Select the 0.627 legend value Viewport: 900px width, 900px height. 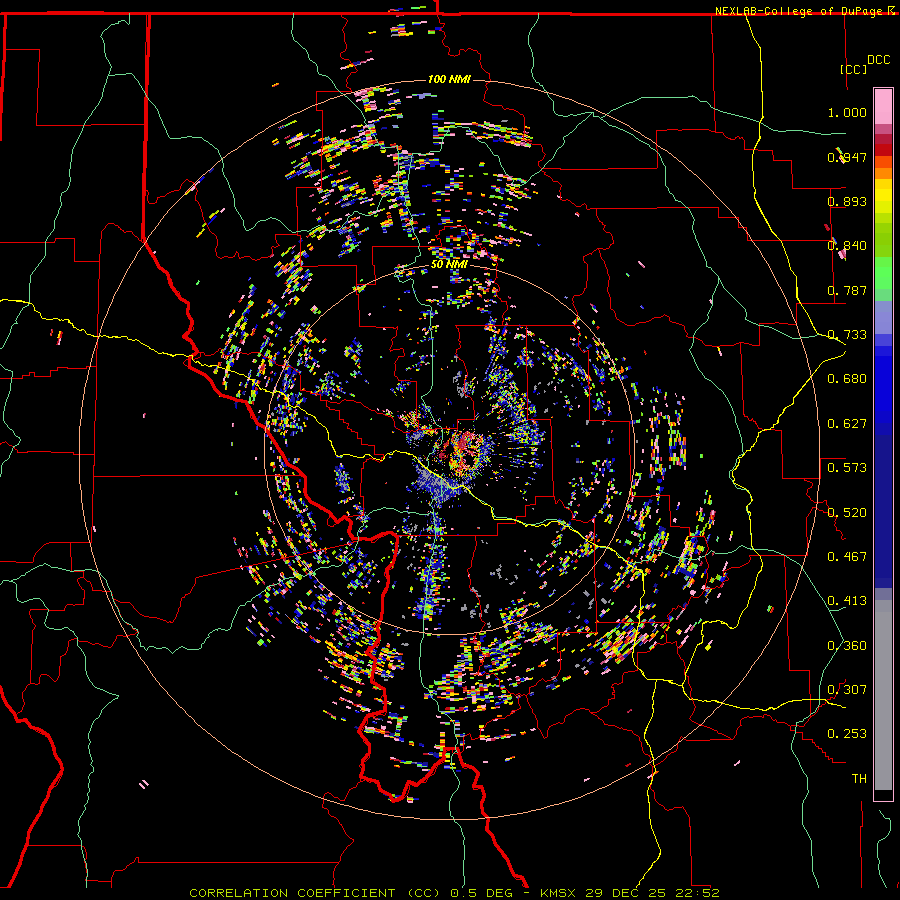pyautogui.click(x=847, y=423)
